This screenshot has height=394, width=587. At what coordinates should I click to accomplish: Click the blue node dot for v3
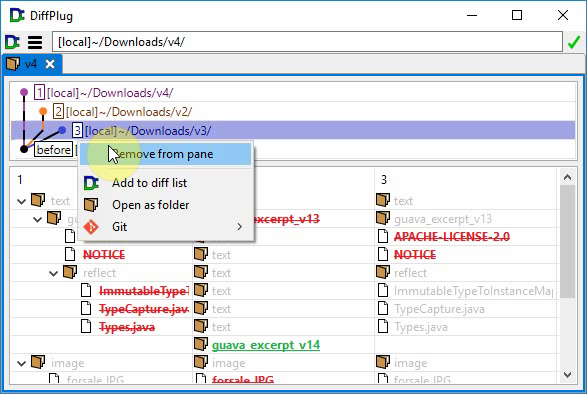click(x=62, y=130)
